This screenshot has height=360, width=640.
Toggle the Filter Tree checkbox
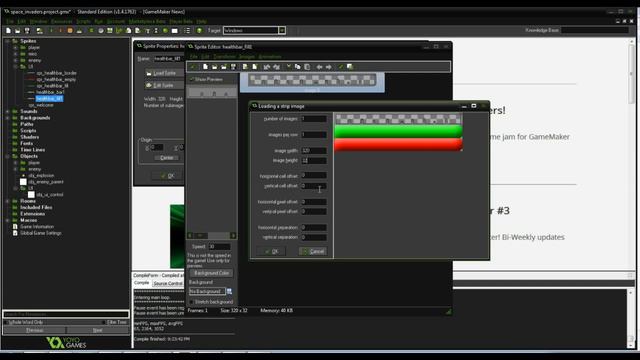pyautogui.click(x=104, y=322)
